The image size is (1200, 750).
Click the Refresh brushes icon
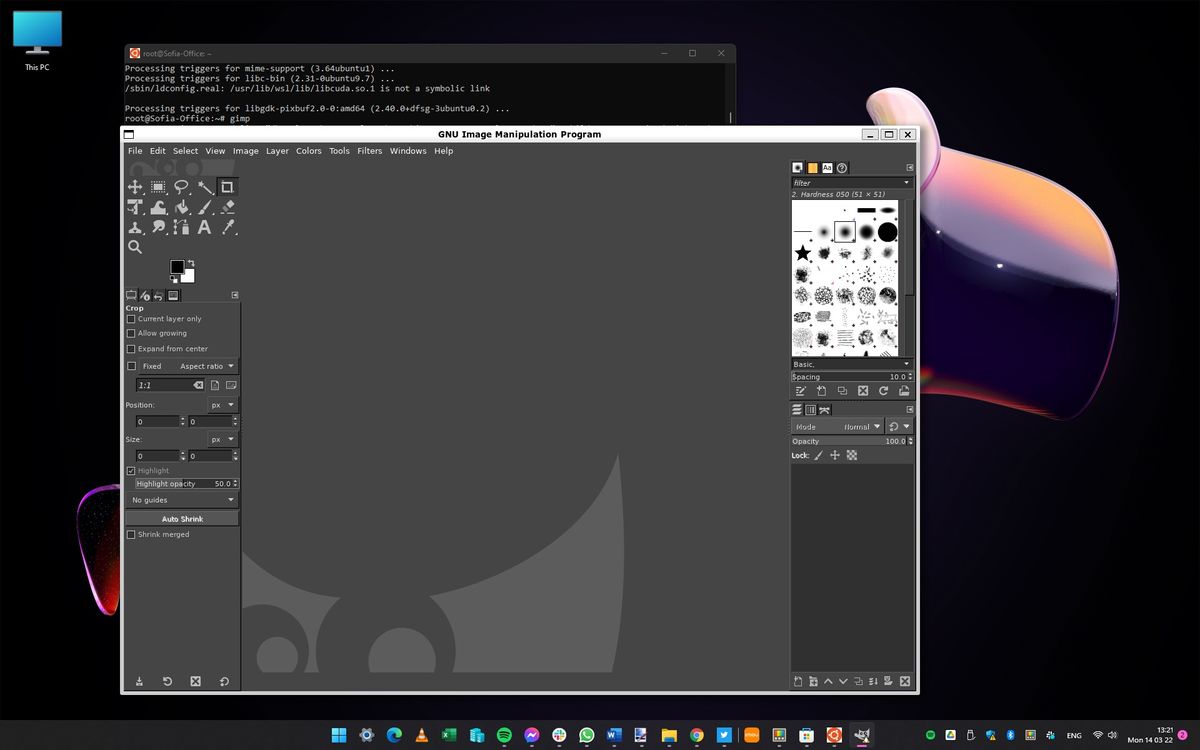click(884, 391)
